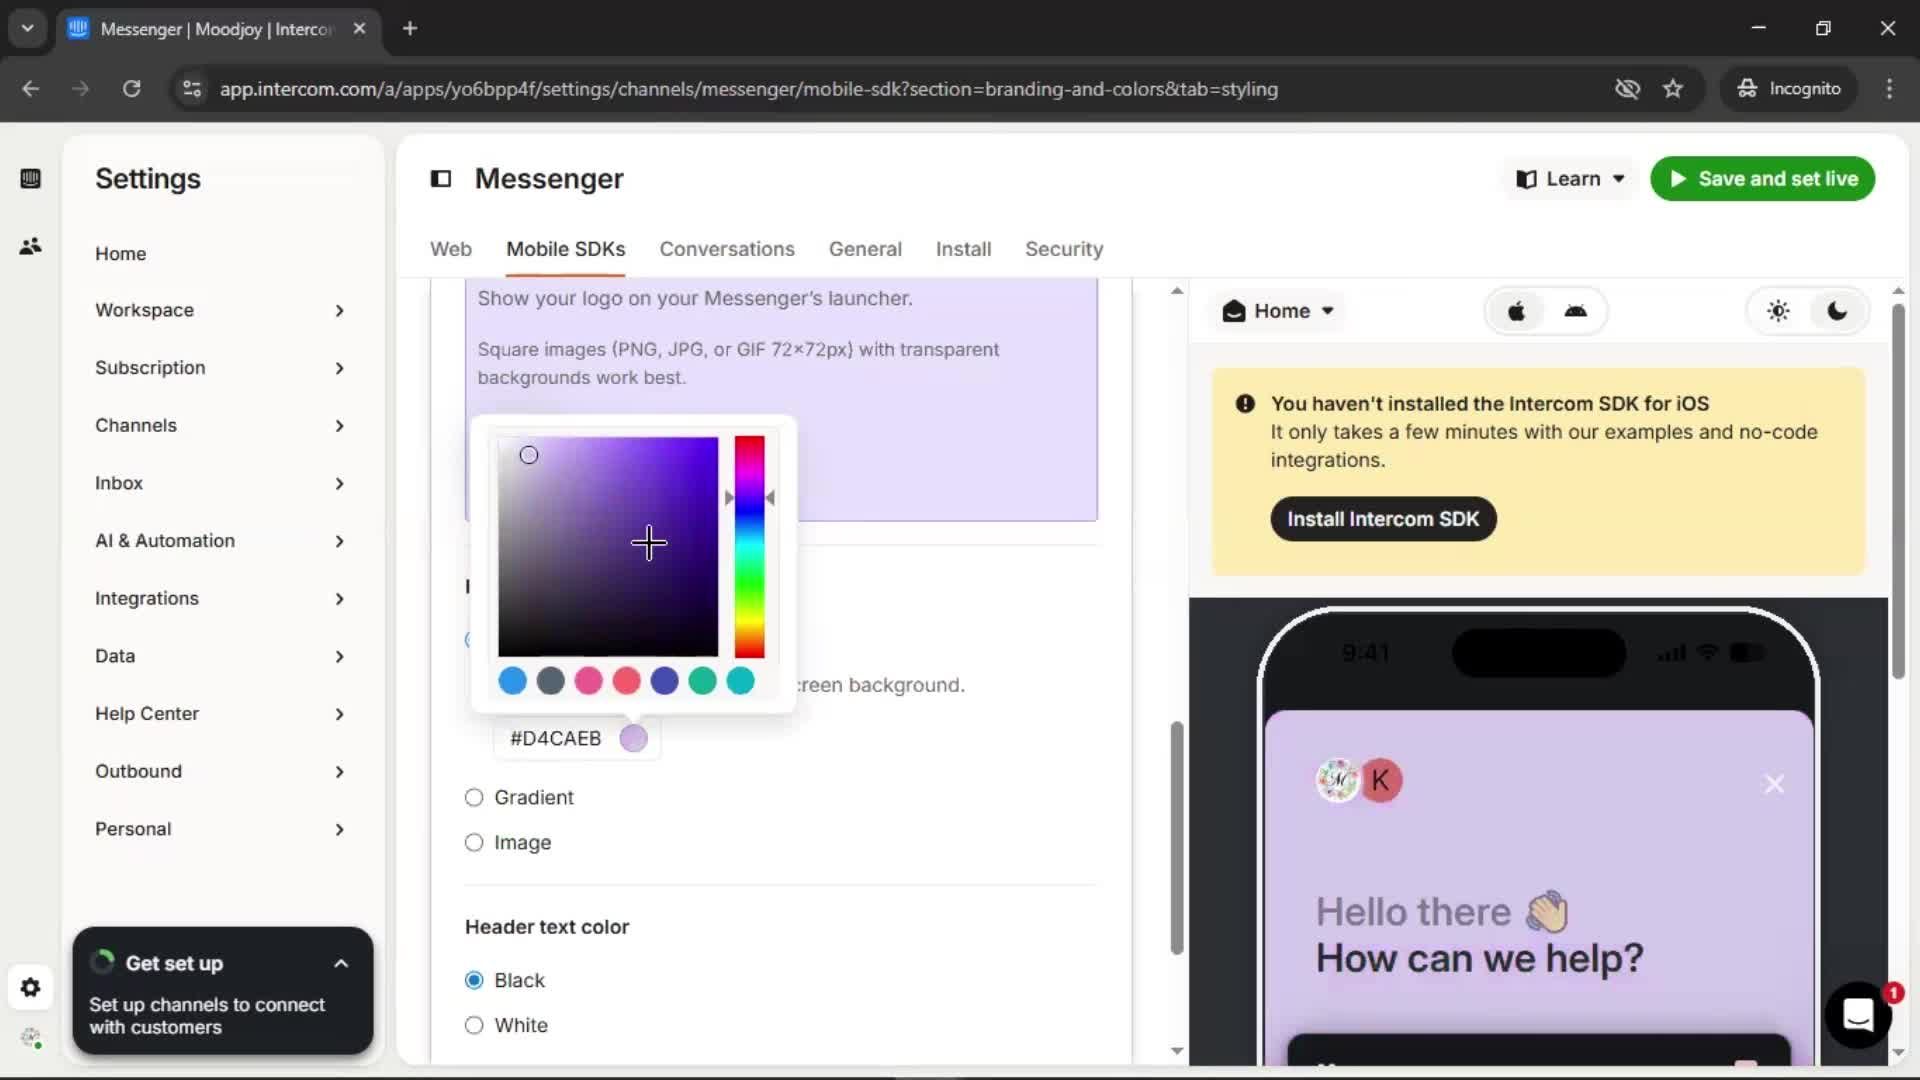Image resolution: width=1920 pixels, height=1080 pixels.
Task: Expand the Subscription settings section
Action: click(x=220, y=368)
